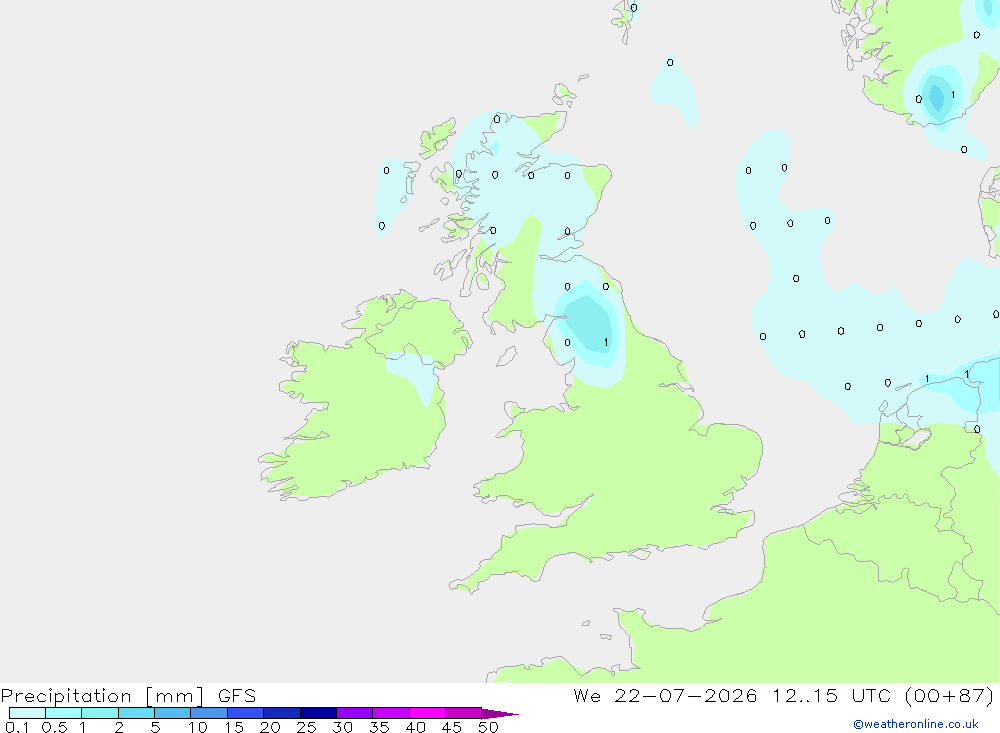
Task: Pick the 10–15 mm legend swatch
Action: coord(209,713)
